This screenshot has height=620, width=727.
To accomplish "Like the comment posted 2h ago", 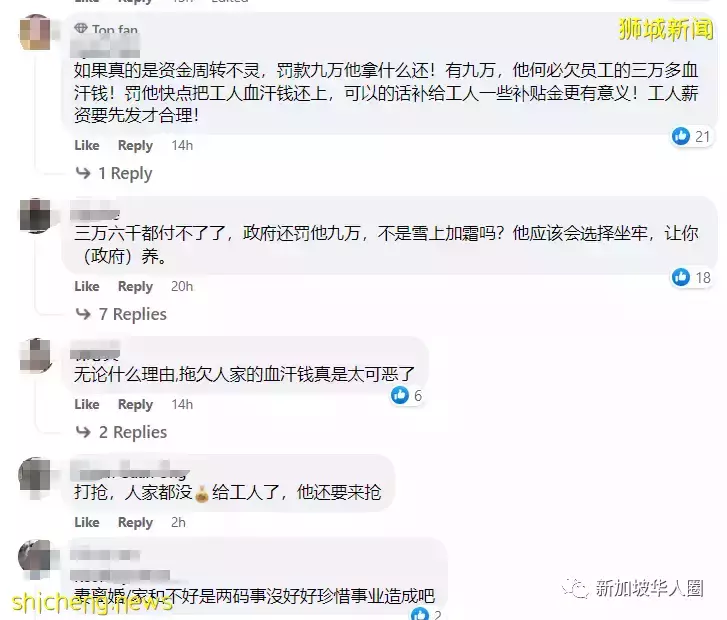I will coord(87,522).
